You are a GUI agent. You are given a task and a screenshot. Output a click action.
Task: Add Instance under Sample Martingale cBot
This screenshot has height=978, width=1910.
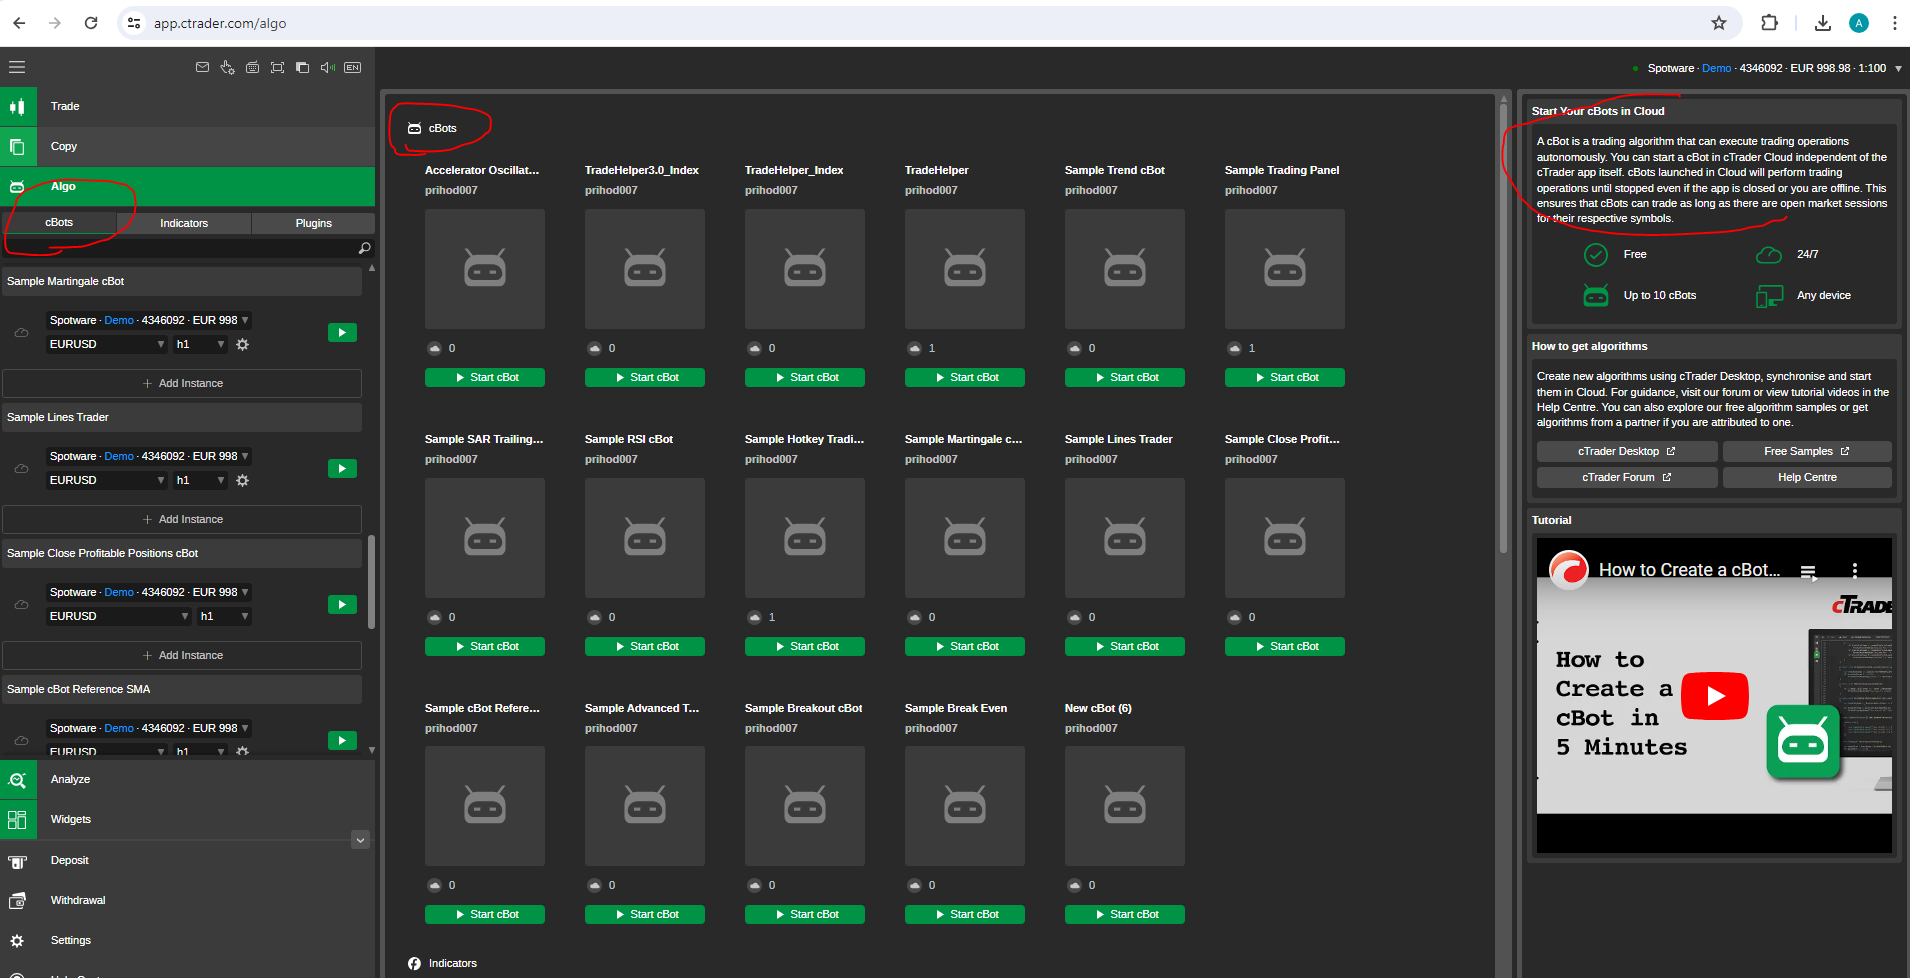pos(182,383)
